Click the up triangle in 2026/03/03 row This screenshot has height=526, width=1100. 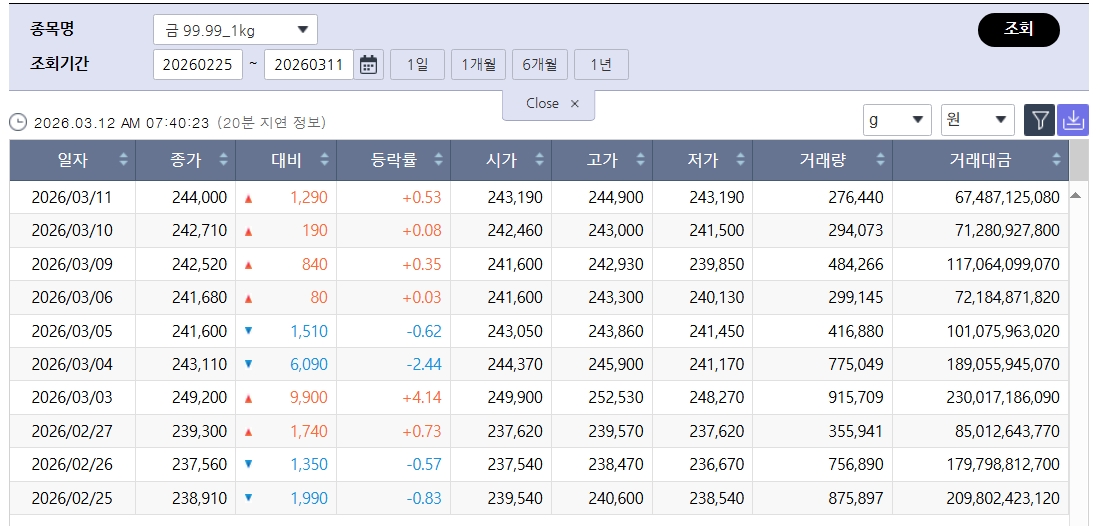tap(248, 398)
